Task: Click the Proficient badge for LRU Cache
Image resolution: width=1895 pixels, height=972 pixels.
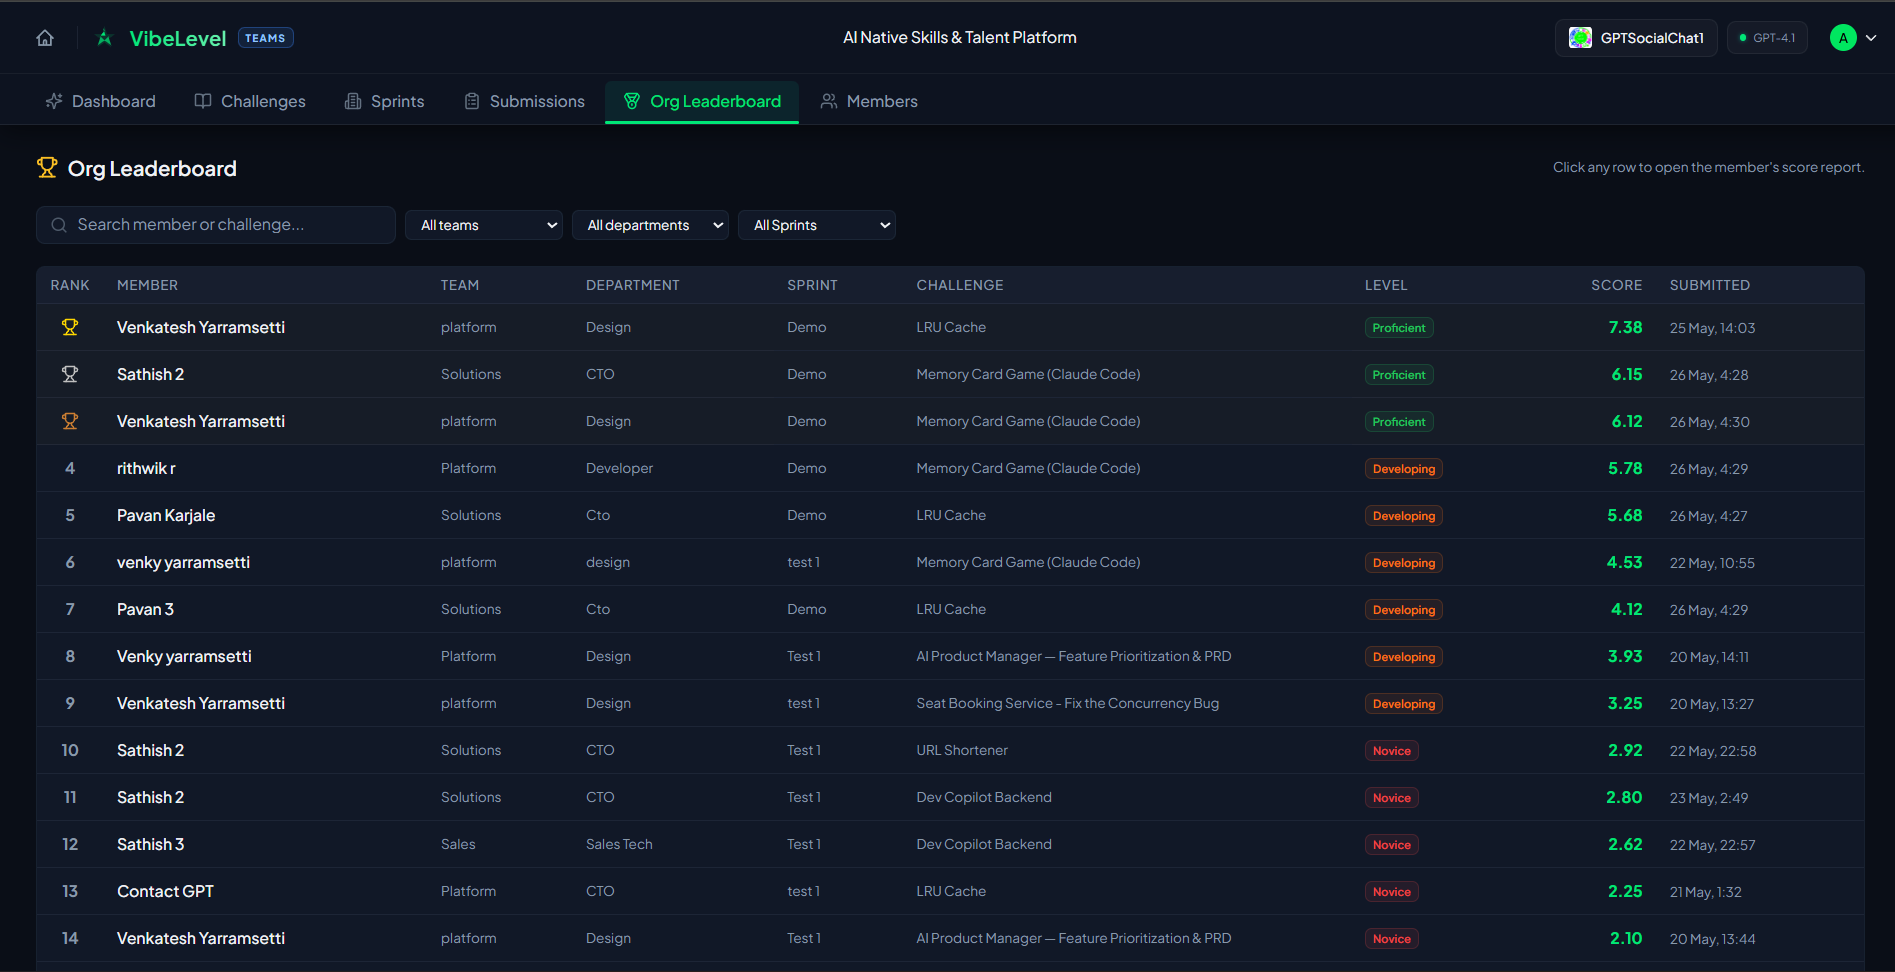Action: tap(1399, 328)
